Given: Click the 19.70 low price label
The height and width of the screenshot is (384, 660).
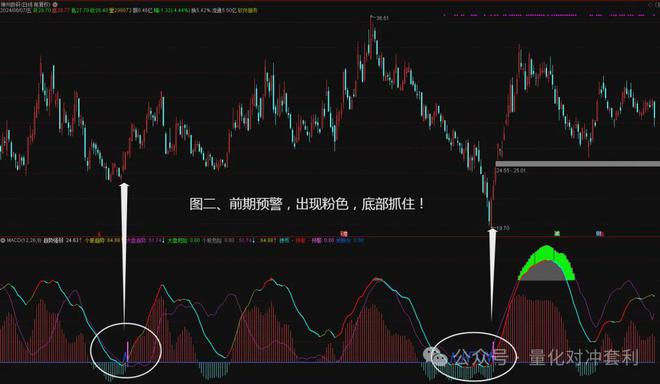Looking at the screenshot, I should point(503,228).
